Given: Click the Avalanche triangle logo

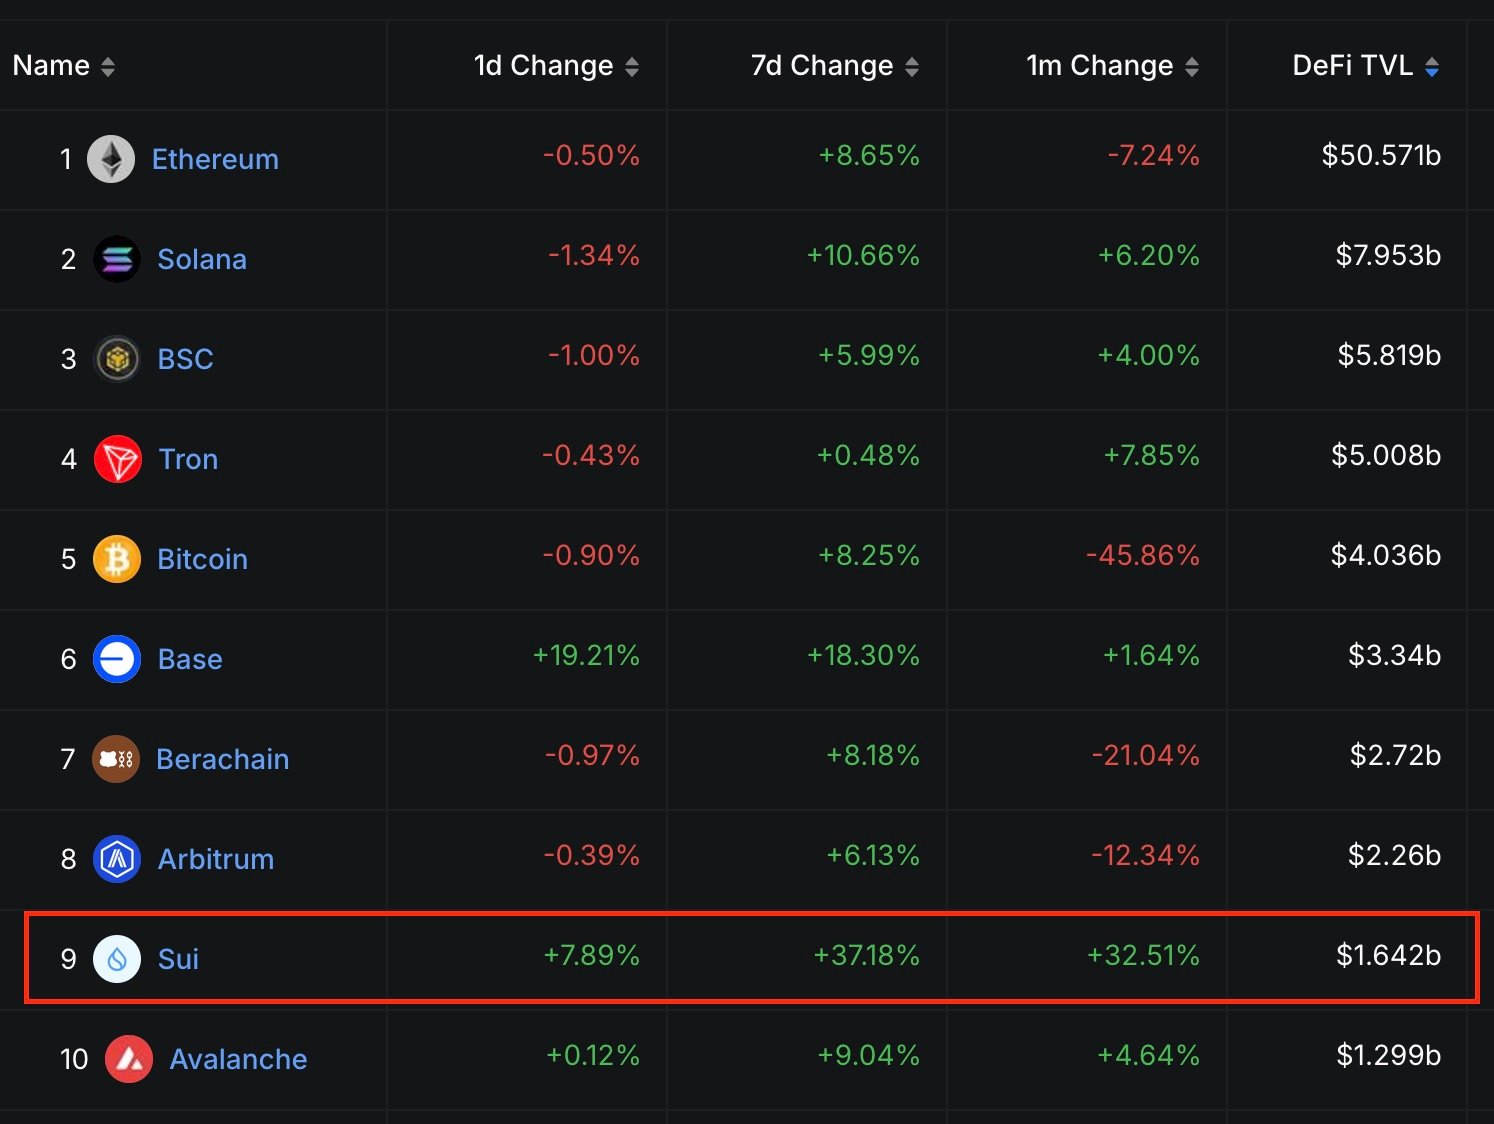Looking at the screenshot, I should pos(131,1058).
